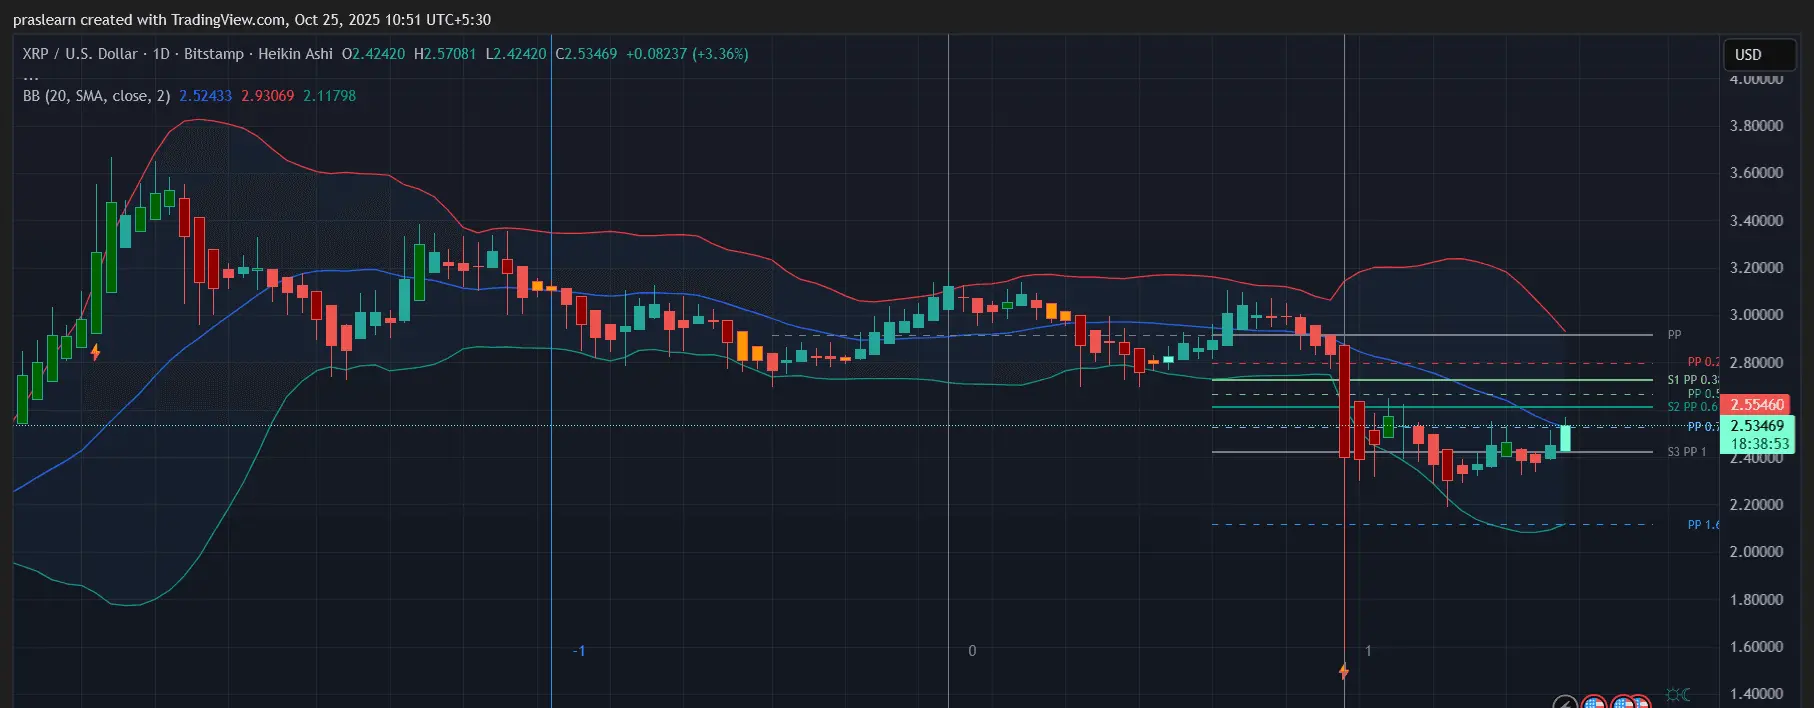Click the red BB upper value 2.93069
1814x708 pixels.
[x=267, y=96]
